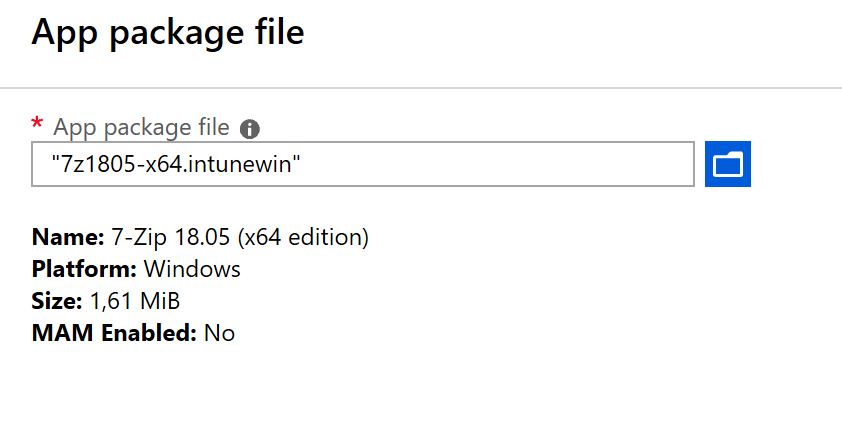Click the horizontal divider under the heading
This screenshot has width=842, height=438.
click(x=420, y=88)
